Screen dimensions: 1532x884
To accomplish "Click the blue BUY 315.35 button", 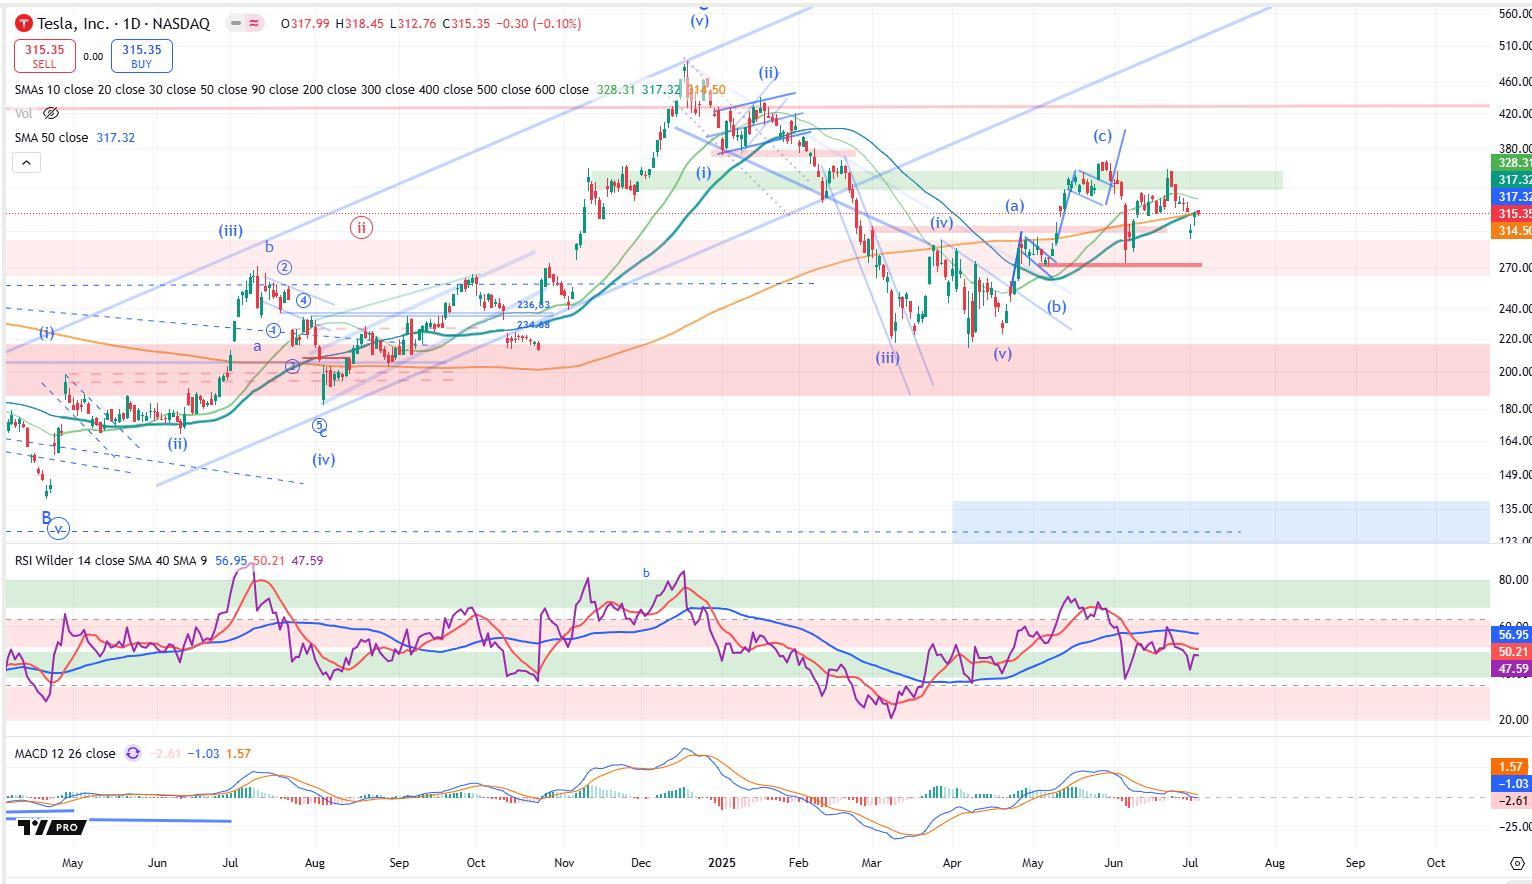I will [x=142, y=56].
